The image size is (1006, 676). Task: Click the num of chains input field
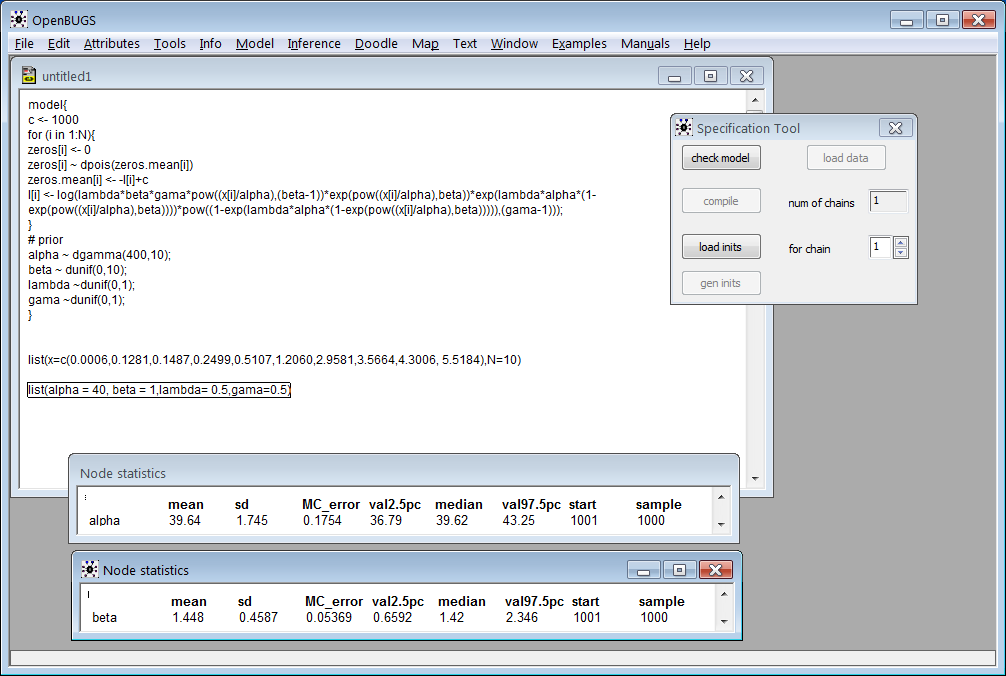889,201
